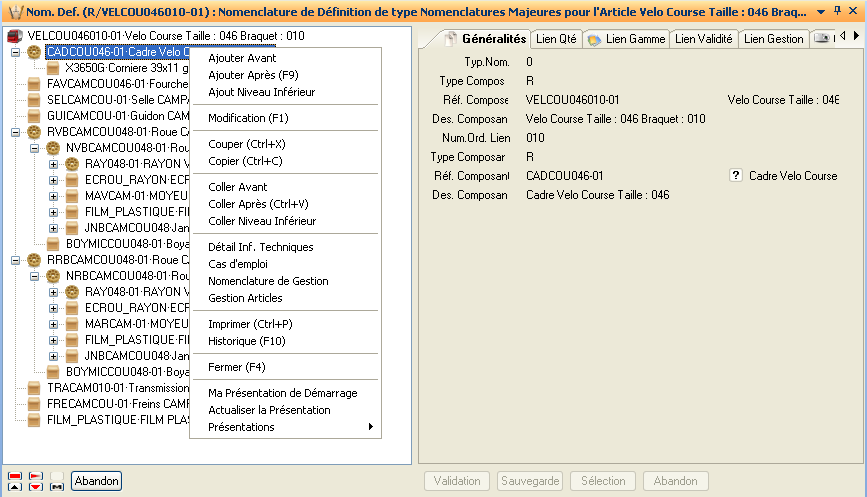Click the pin icon in the title bar
867x497 pixels.
837,10
